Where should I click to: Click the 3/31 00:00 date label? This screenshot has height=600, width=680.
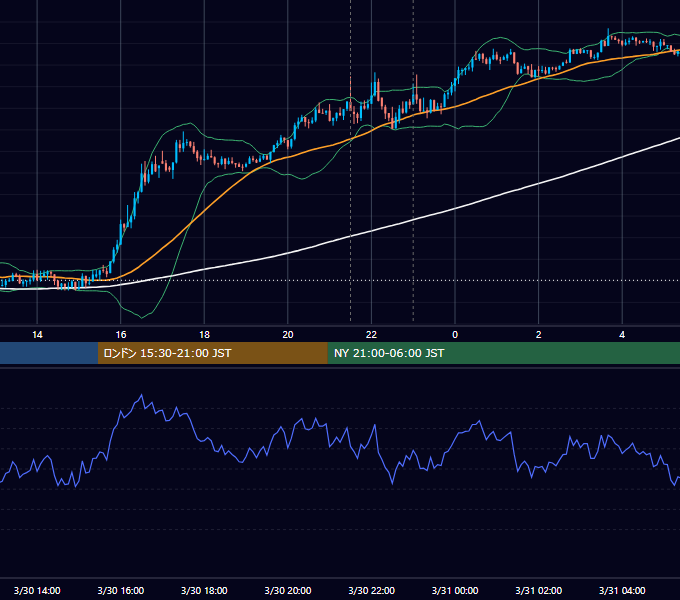point(455,590)
